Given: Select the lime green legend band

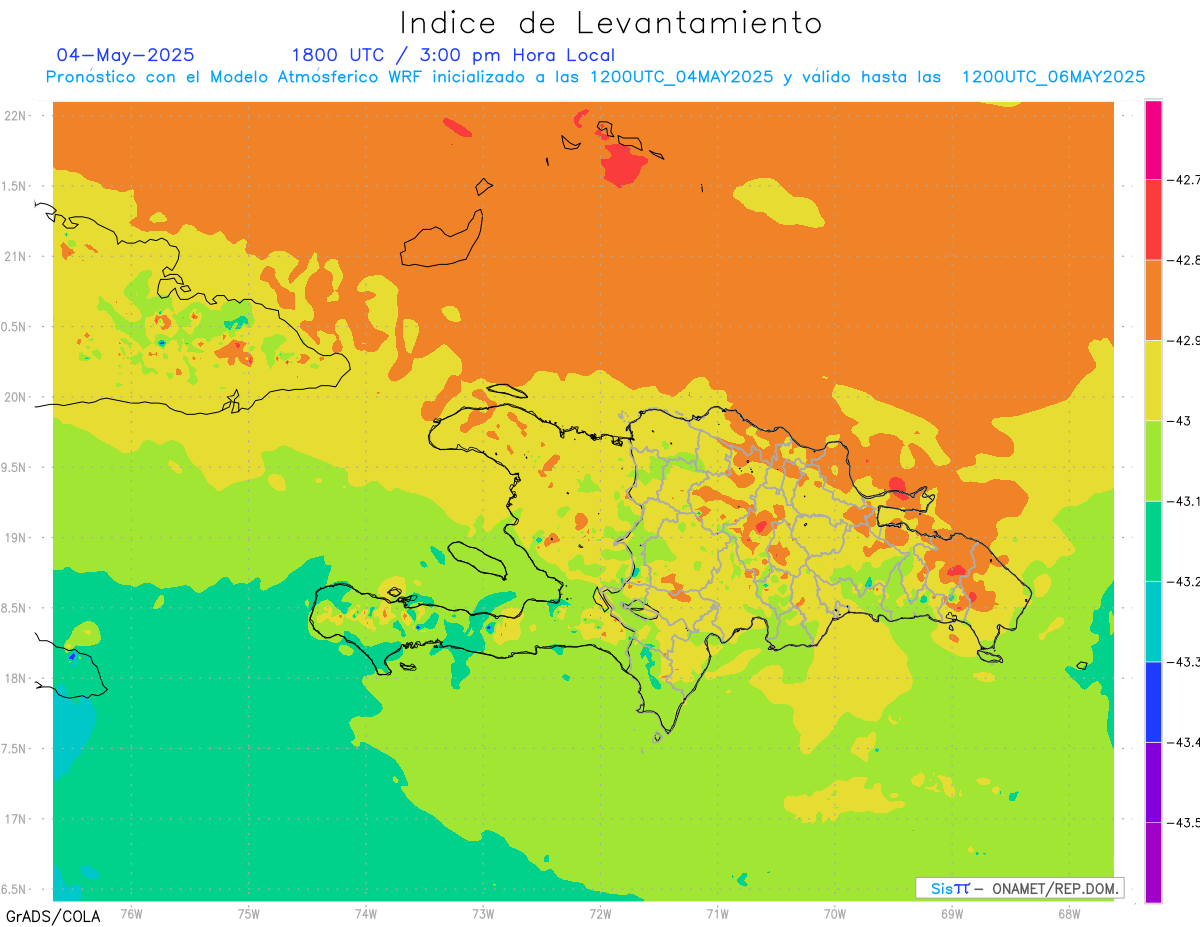Looking at the screenshot, I should pyautogui.click(x=1153, y=461).
